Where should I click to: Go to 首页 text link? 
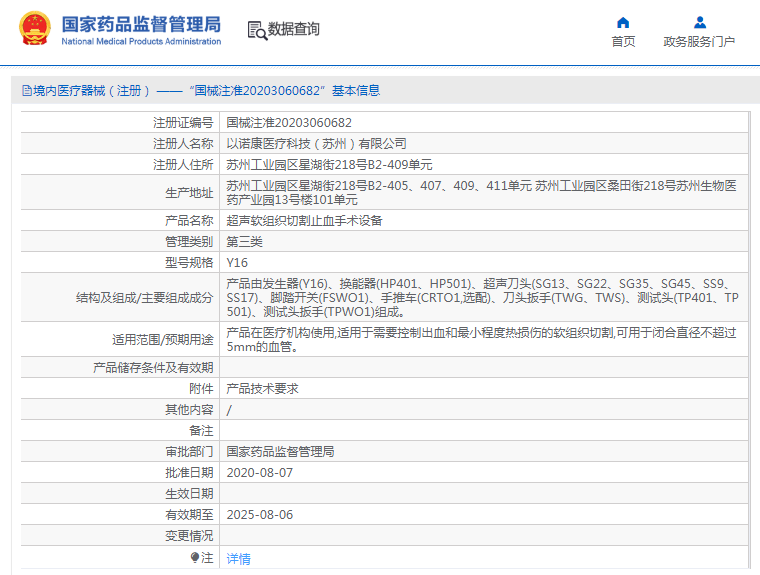coord(623,42)
